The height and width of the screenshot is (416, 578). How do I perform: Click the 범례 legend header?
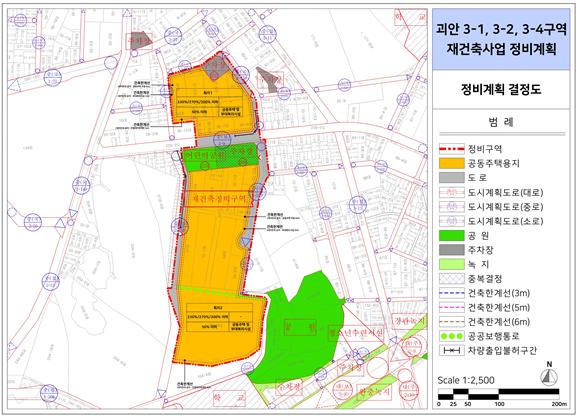(x=501, y=122)
